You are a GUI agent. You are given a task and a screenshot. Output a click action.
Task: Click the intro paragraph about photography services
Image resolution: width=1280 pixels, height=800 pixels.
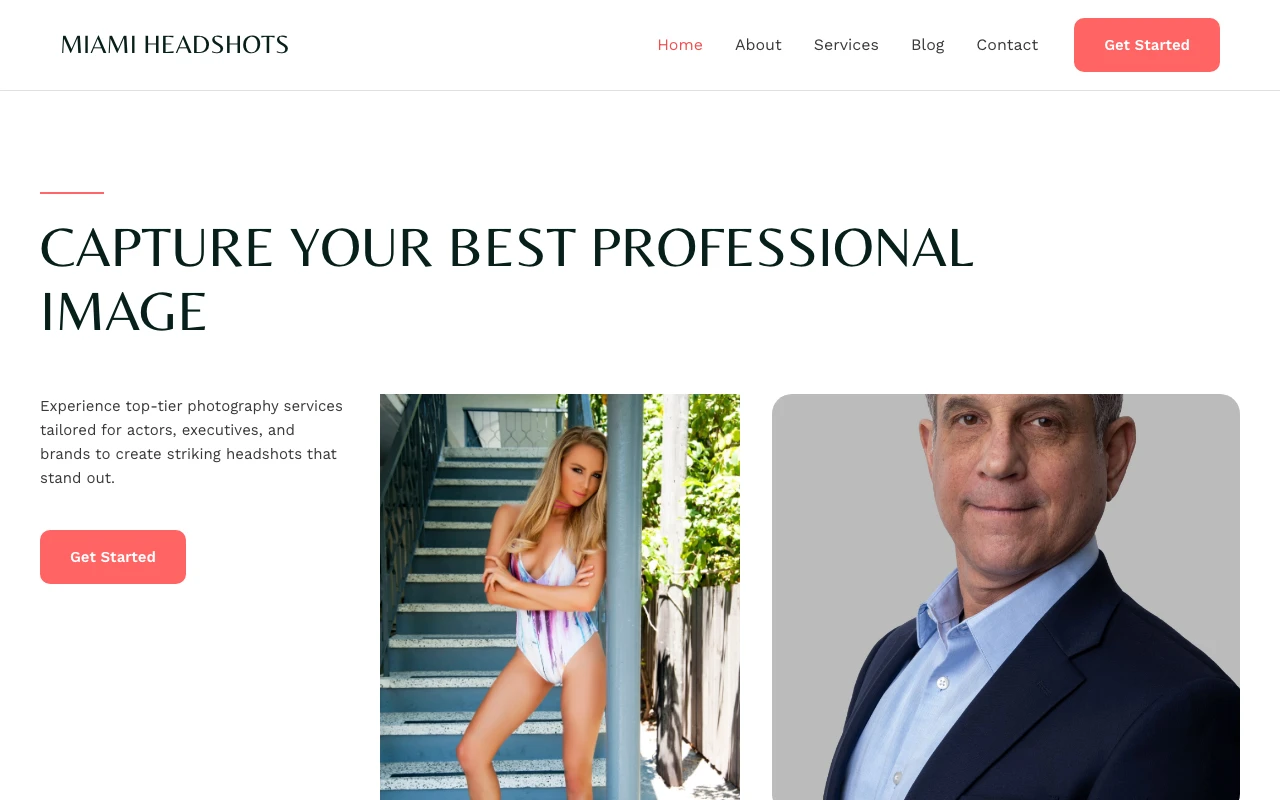(x=192, y=442)
